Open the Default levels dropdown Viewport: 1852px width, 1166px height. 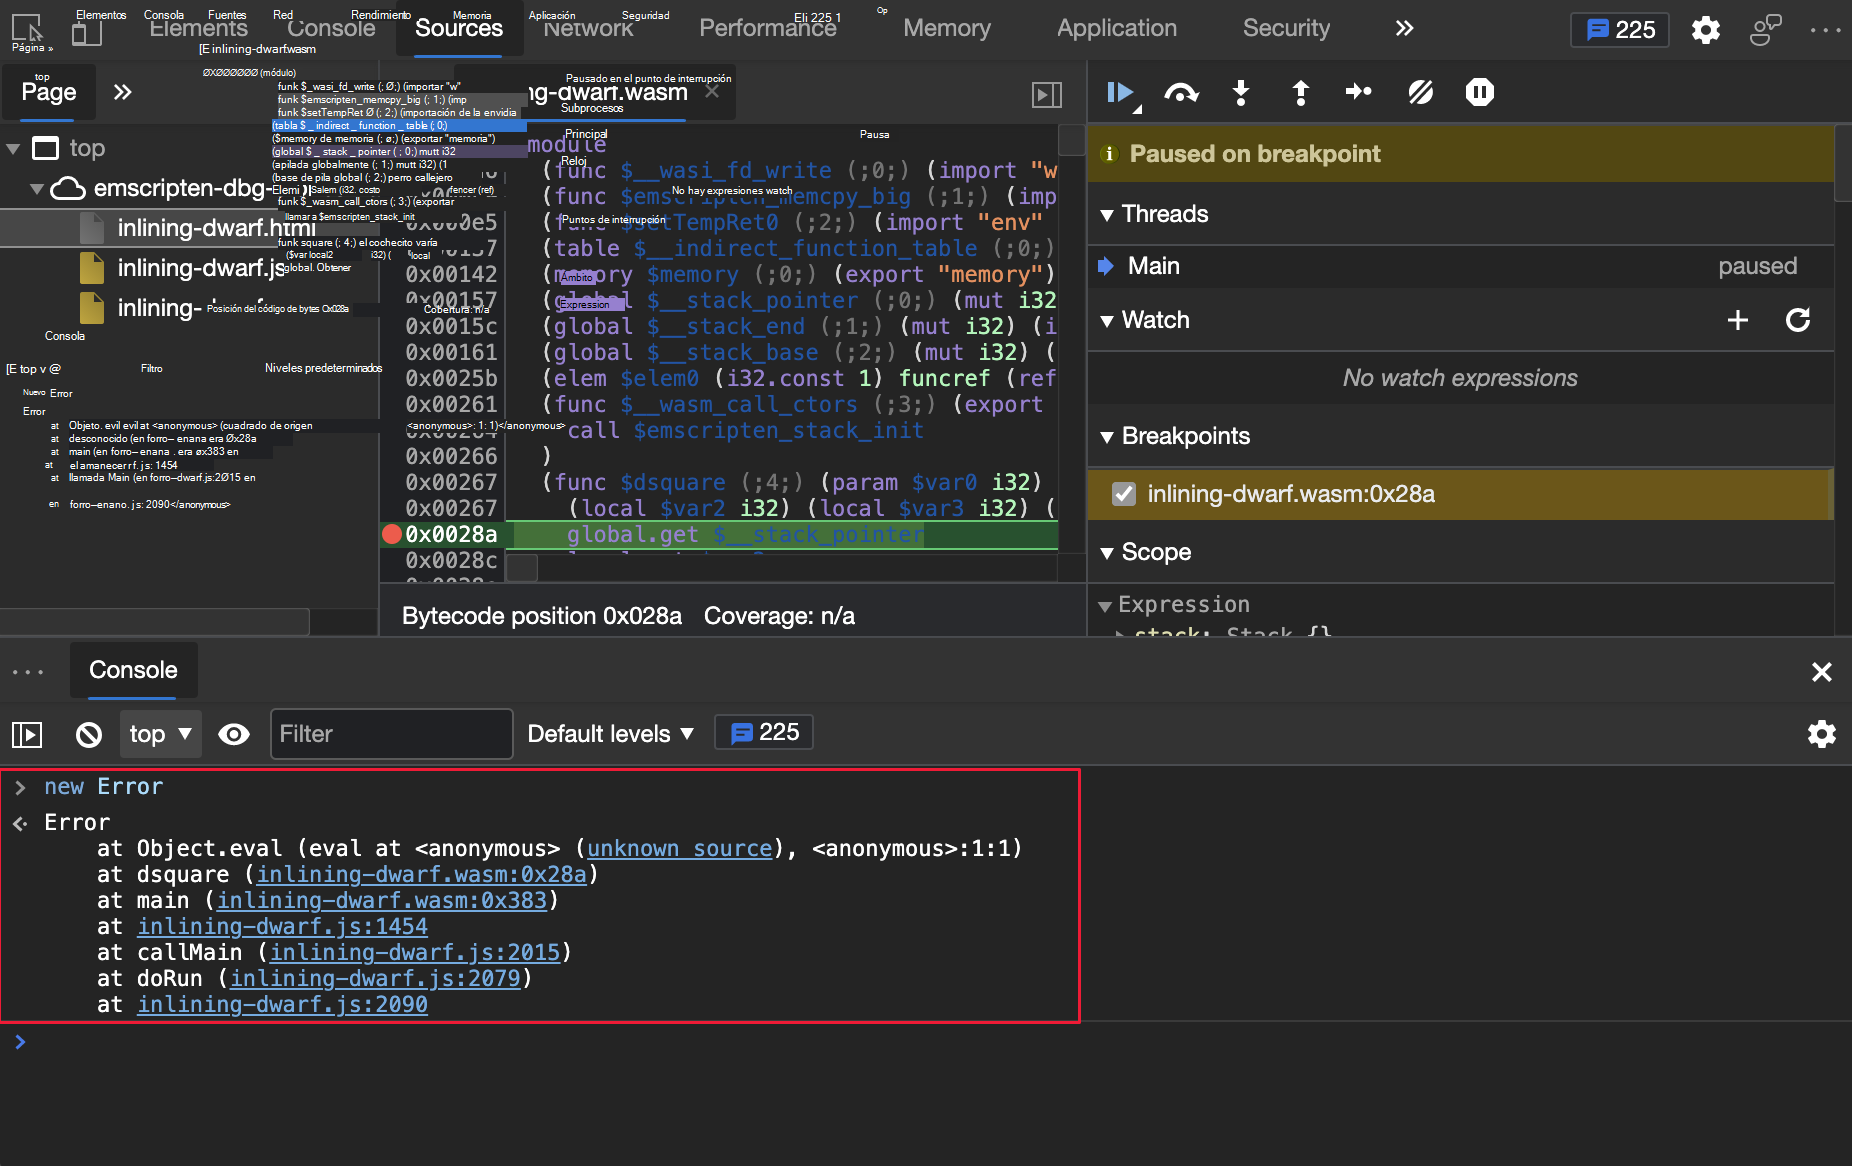(610, 734)
